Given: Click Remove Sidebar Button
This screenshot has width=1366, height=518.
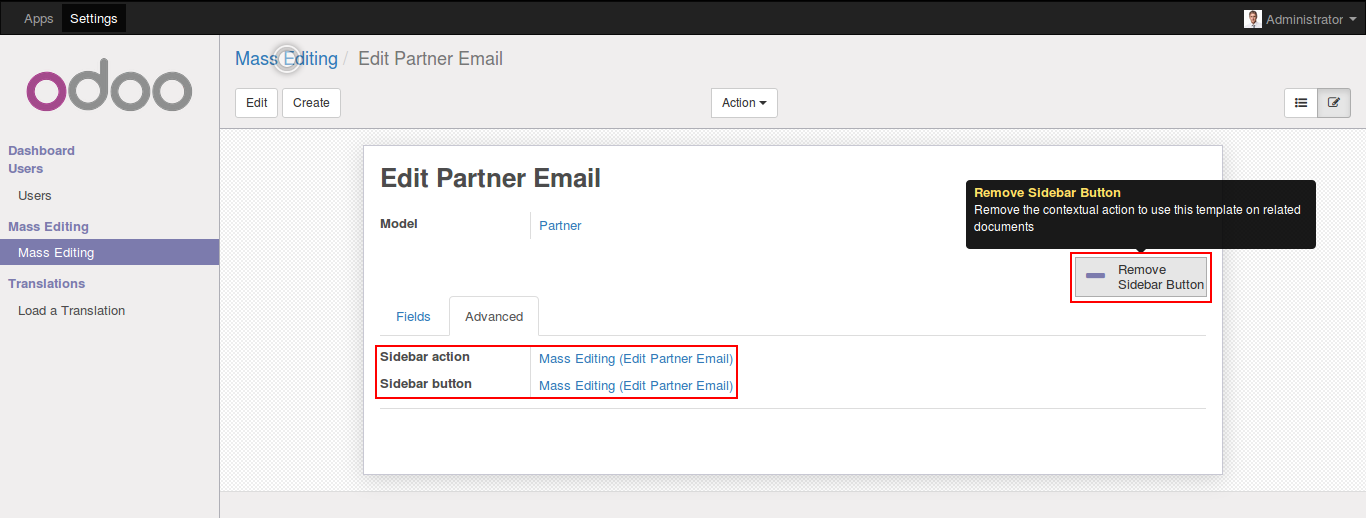Looking at the screenshot, I should tap(1141, 277).
